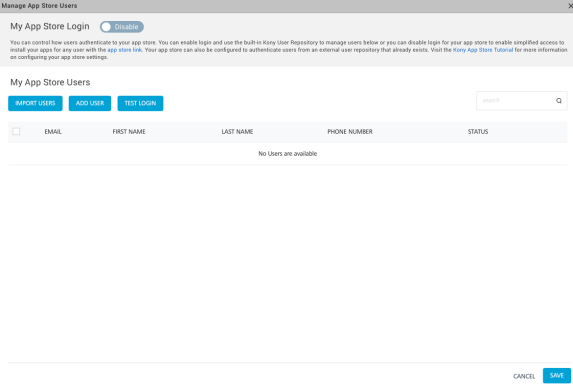Click the Cancel button
Image resolution: width=573 pixels, height=387 pixels.
pos(524,376)
